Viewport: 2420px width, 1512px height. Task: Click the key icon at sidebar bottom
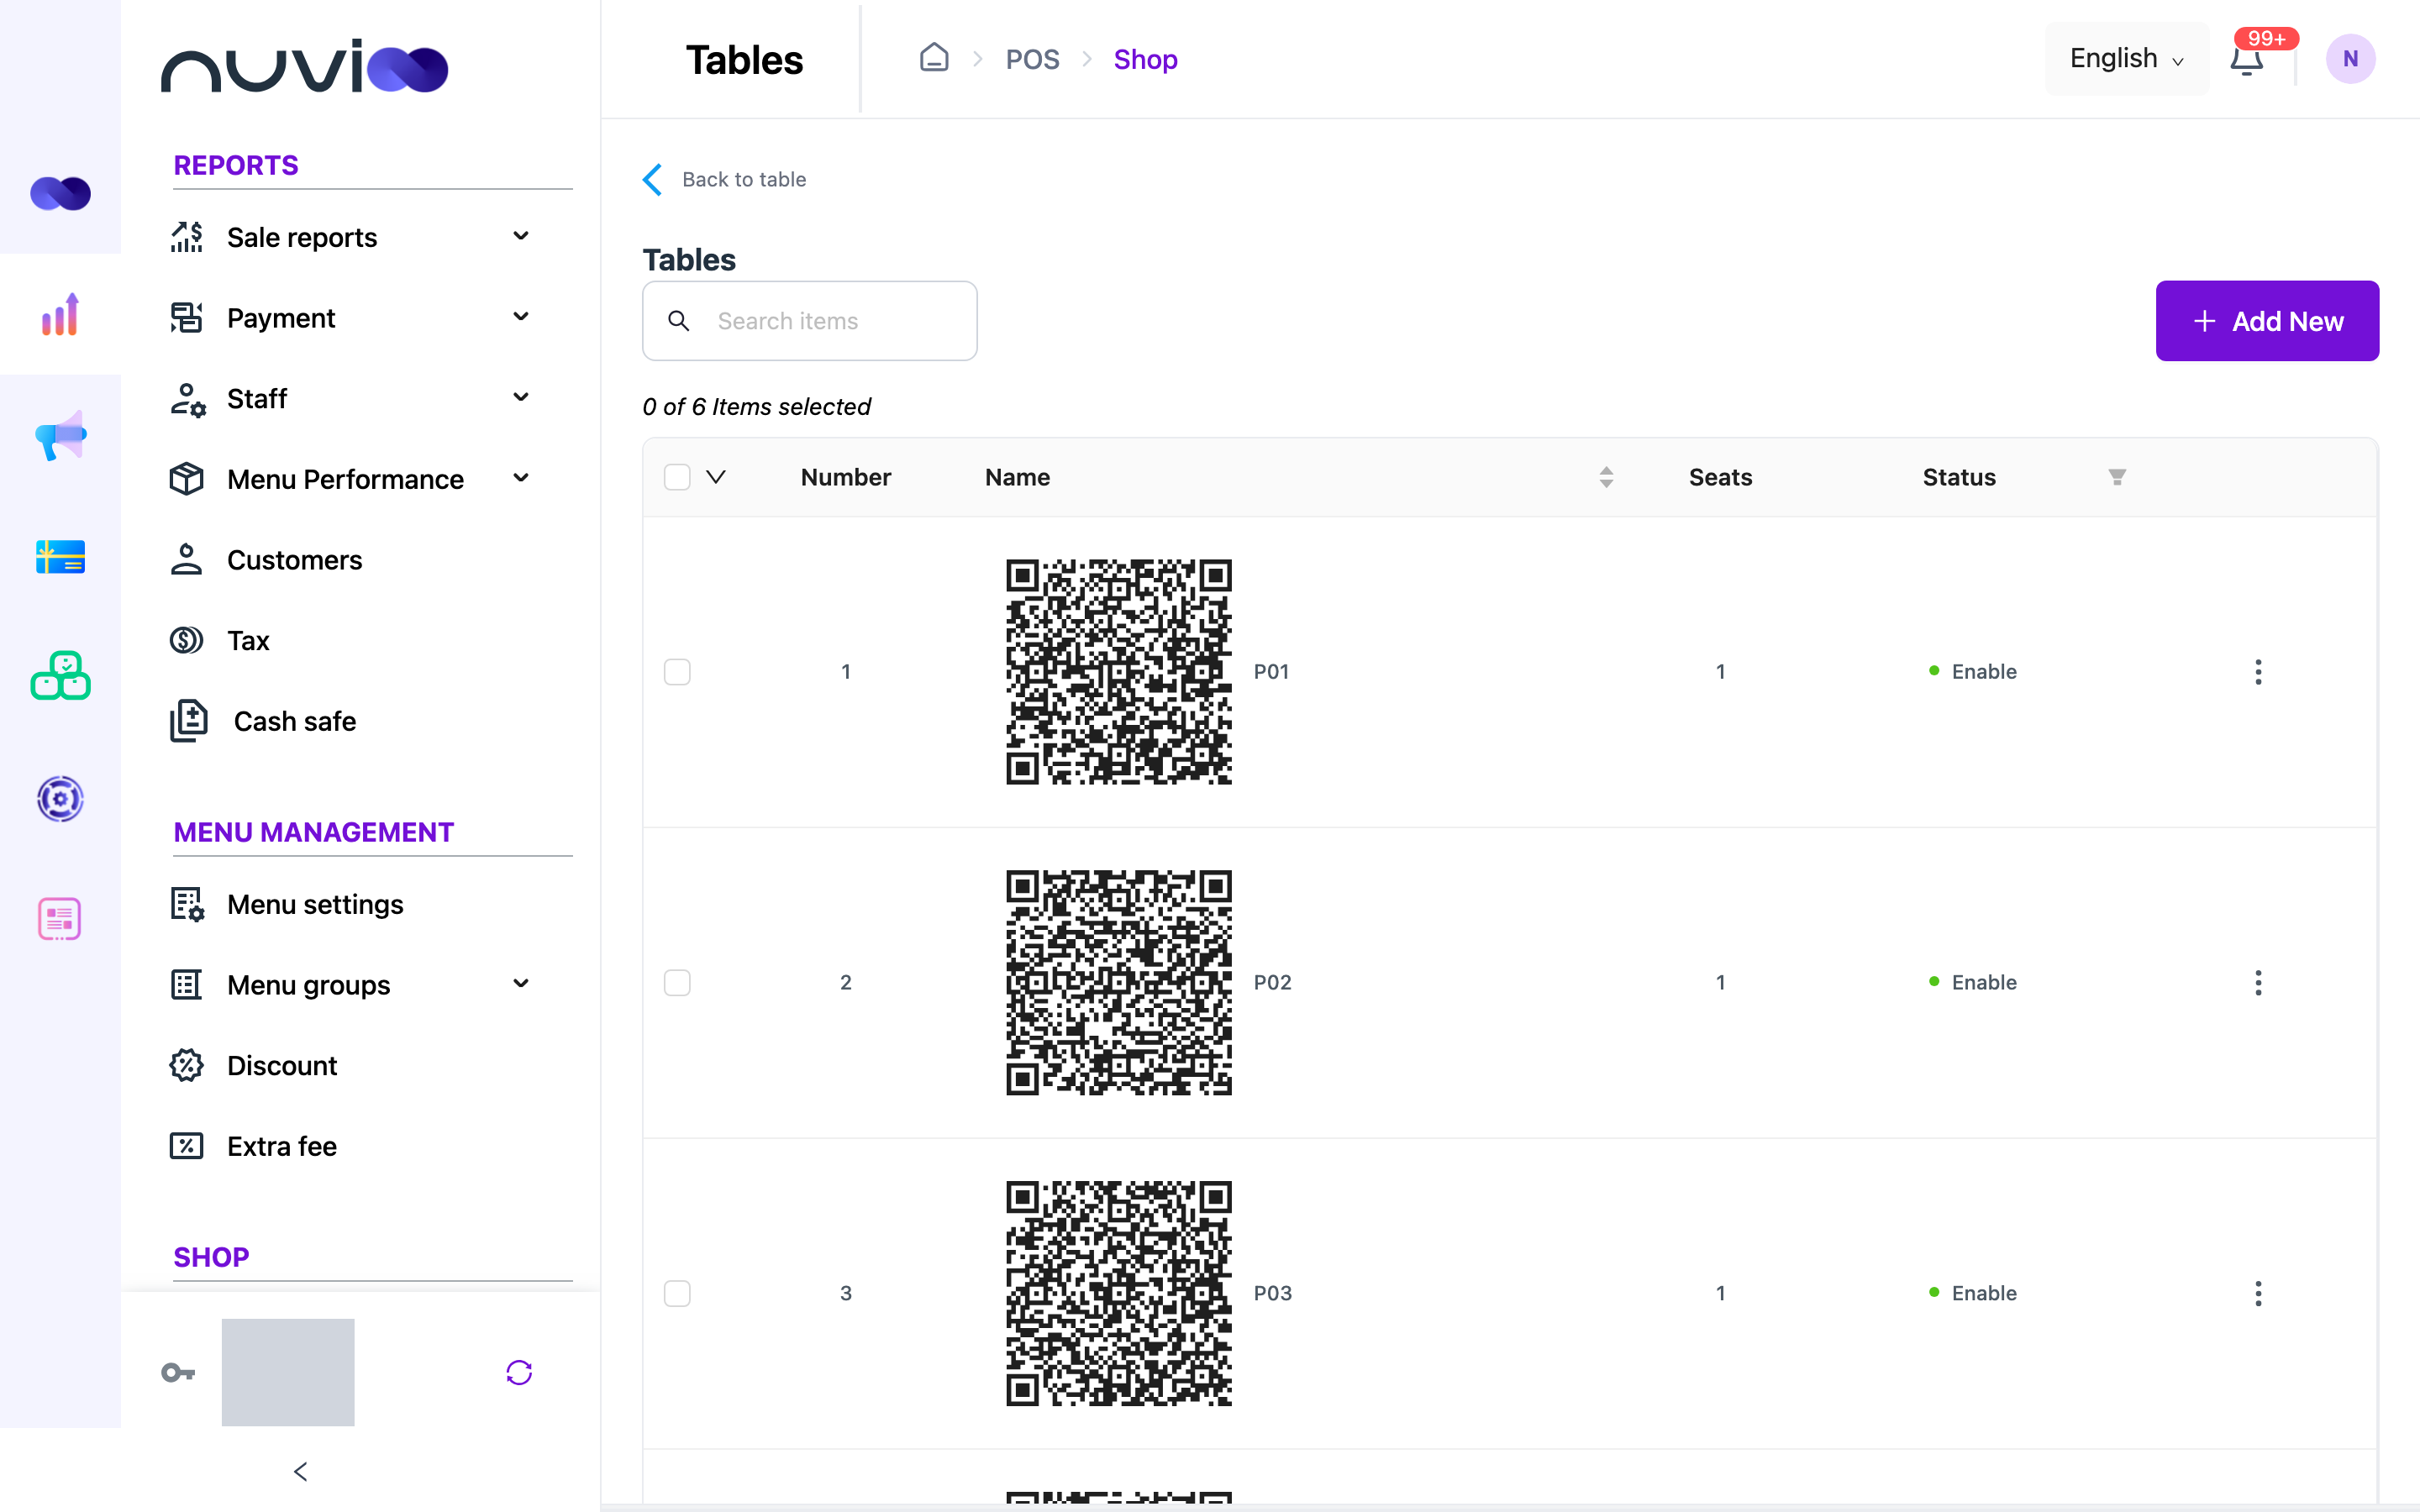(178, 1373)
